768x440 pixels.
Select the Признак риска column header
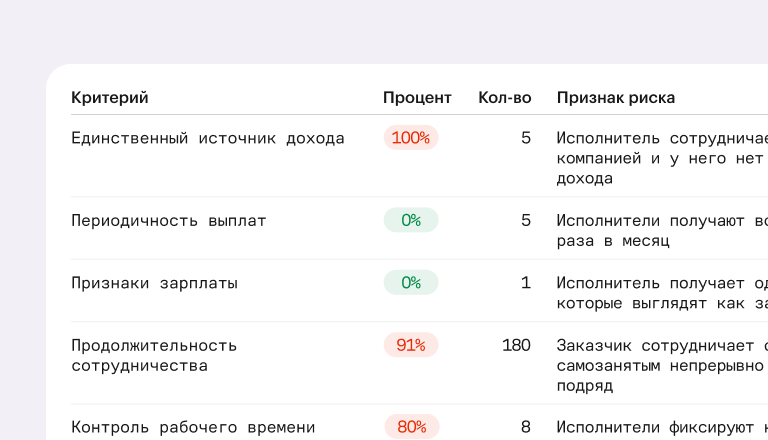[x=616, y=98]
